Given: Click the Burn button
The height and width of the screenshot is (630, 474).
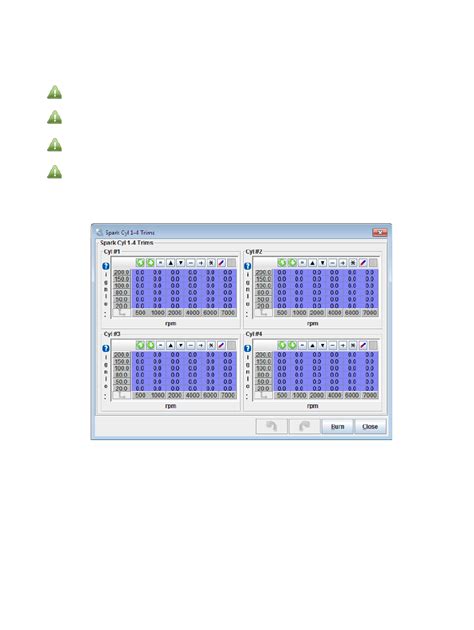Looking at the screenshot, I should point(337,427).
